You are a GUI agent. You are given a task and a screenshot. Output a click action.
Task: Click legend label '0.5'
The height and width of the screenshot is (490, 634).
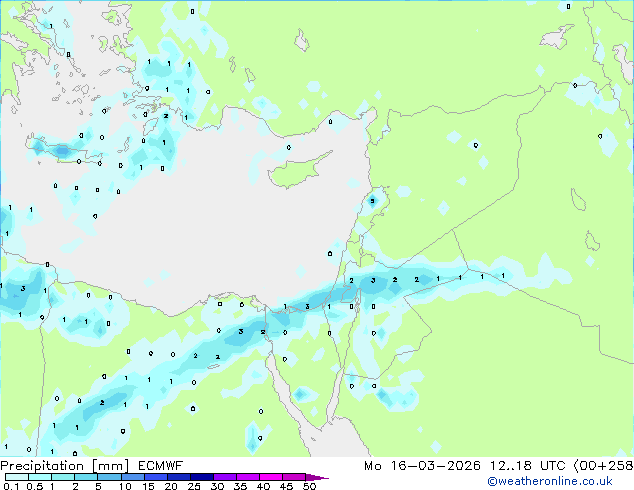point(35,486)
